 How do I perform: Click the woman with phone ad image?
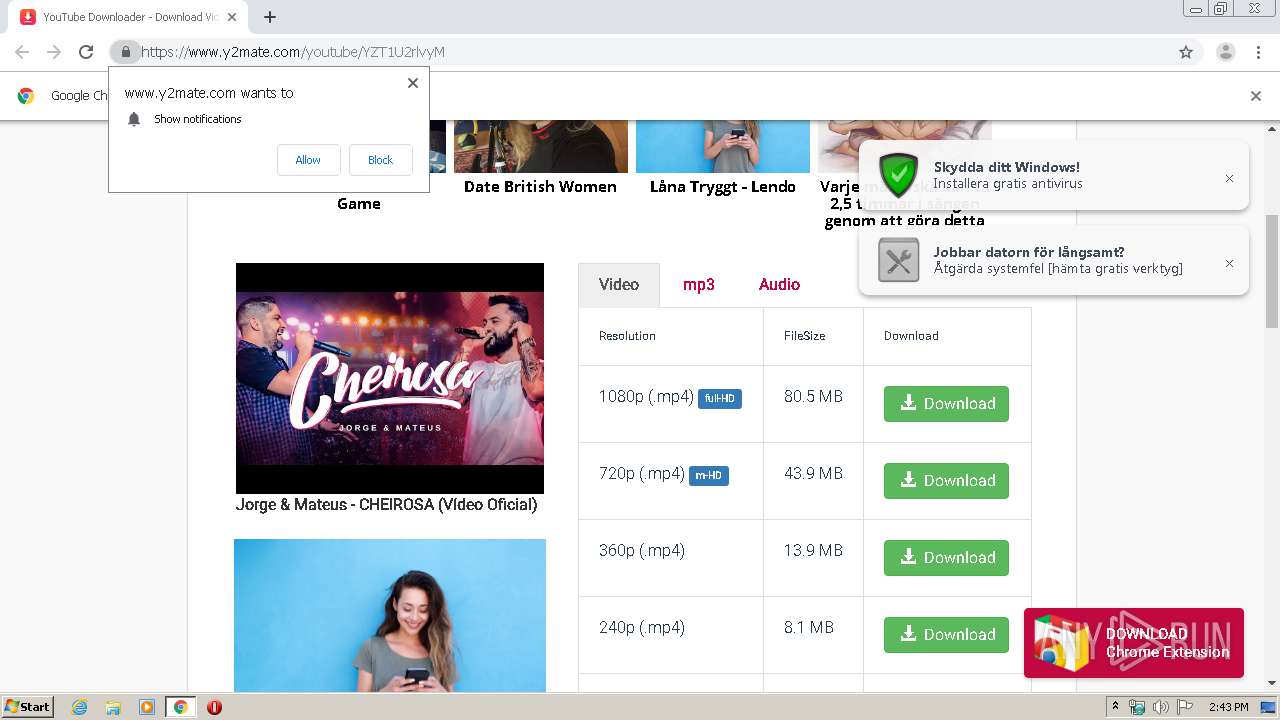[390, 616]
